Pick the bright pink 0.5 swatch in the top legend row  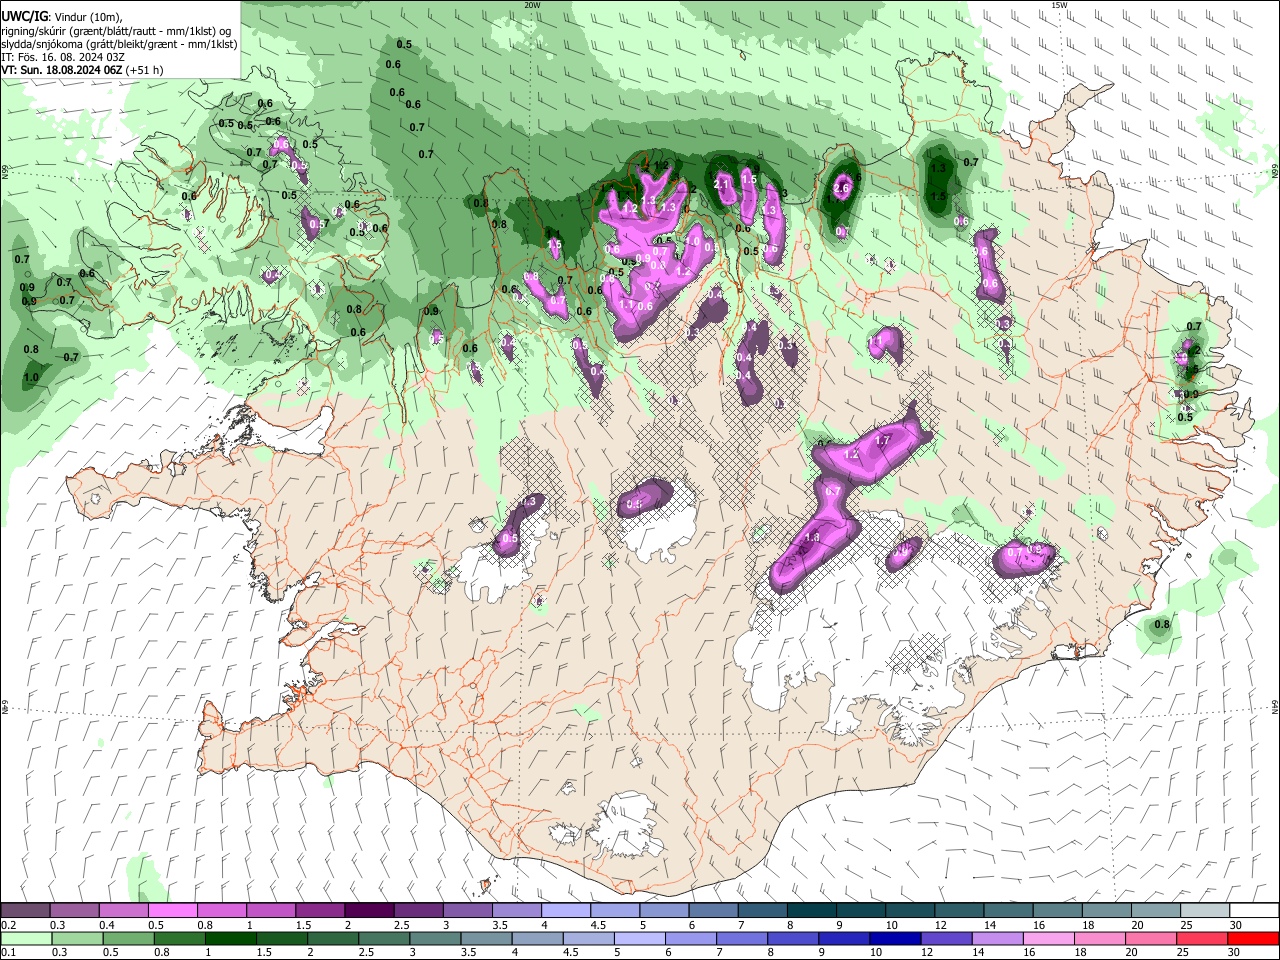pyautogui.click(x=172, y=910)
